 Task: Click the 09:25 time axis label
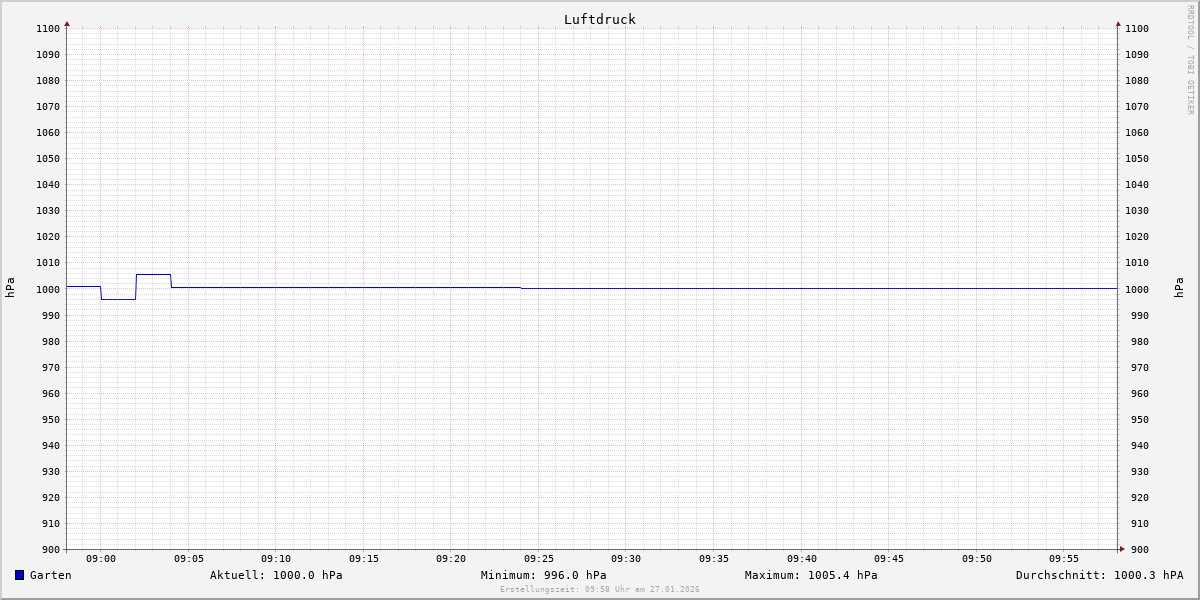539,559
